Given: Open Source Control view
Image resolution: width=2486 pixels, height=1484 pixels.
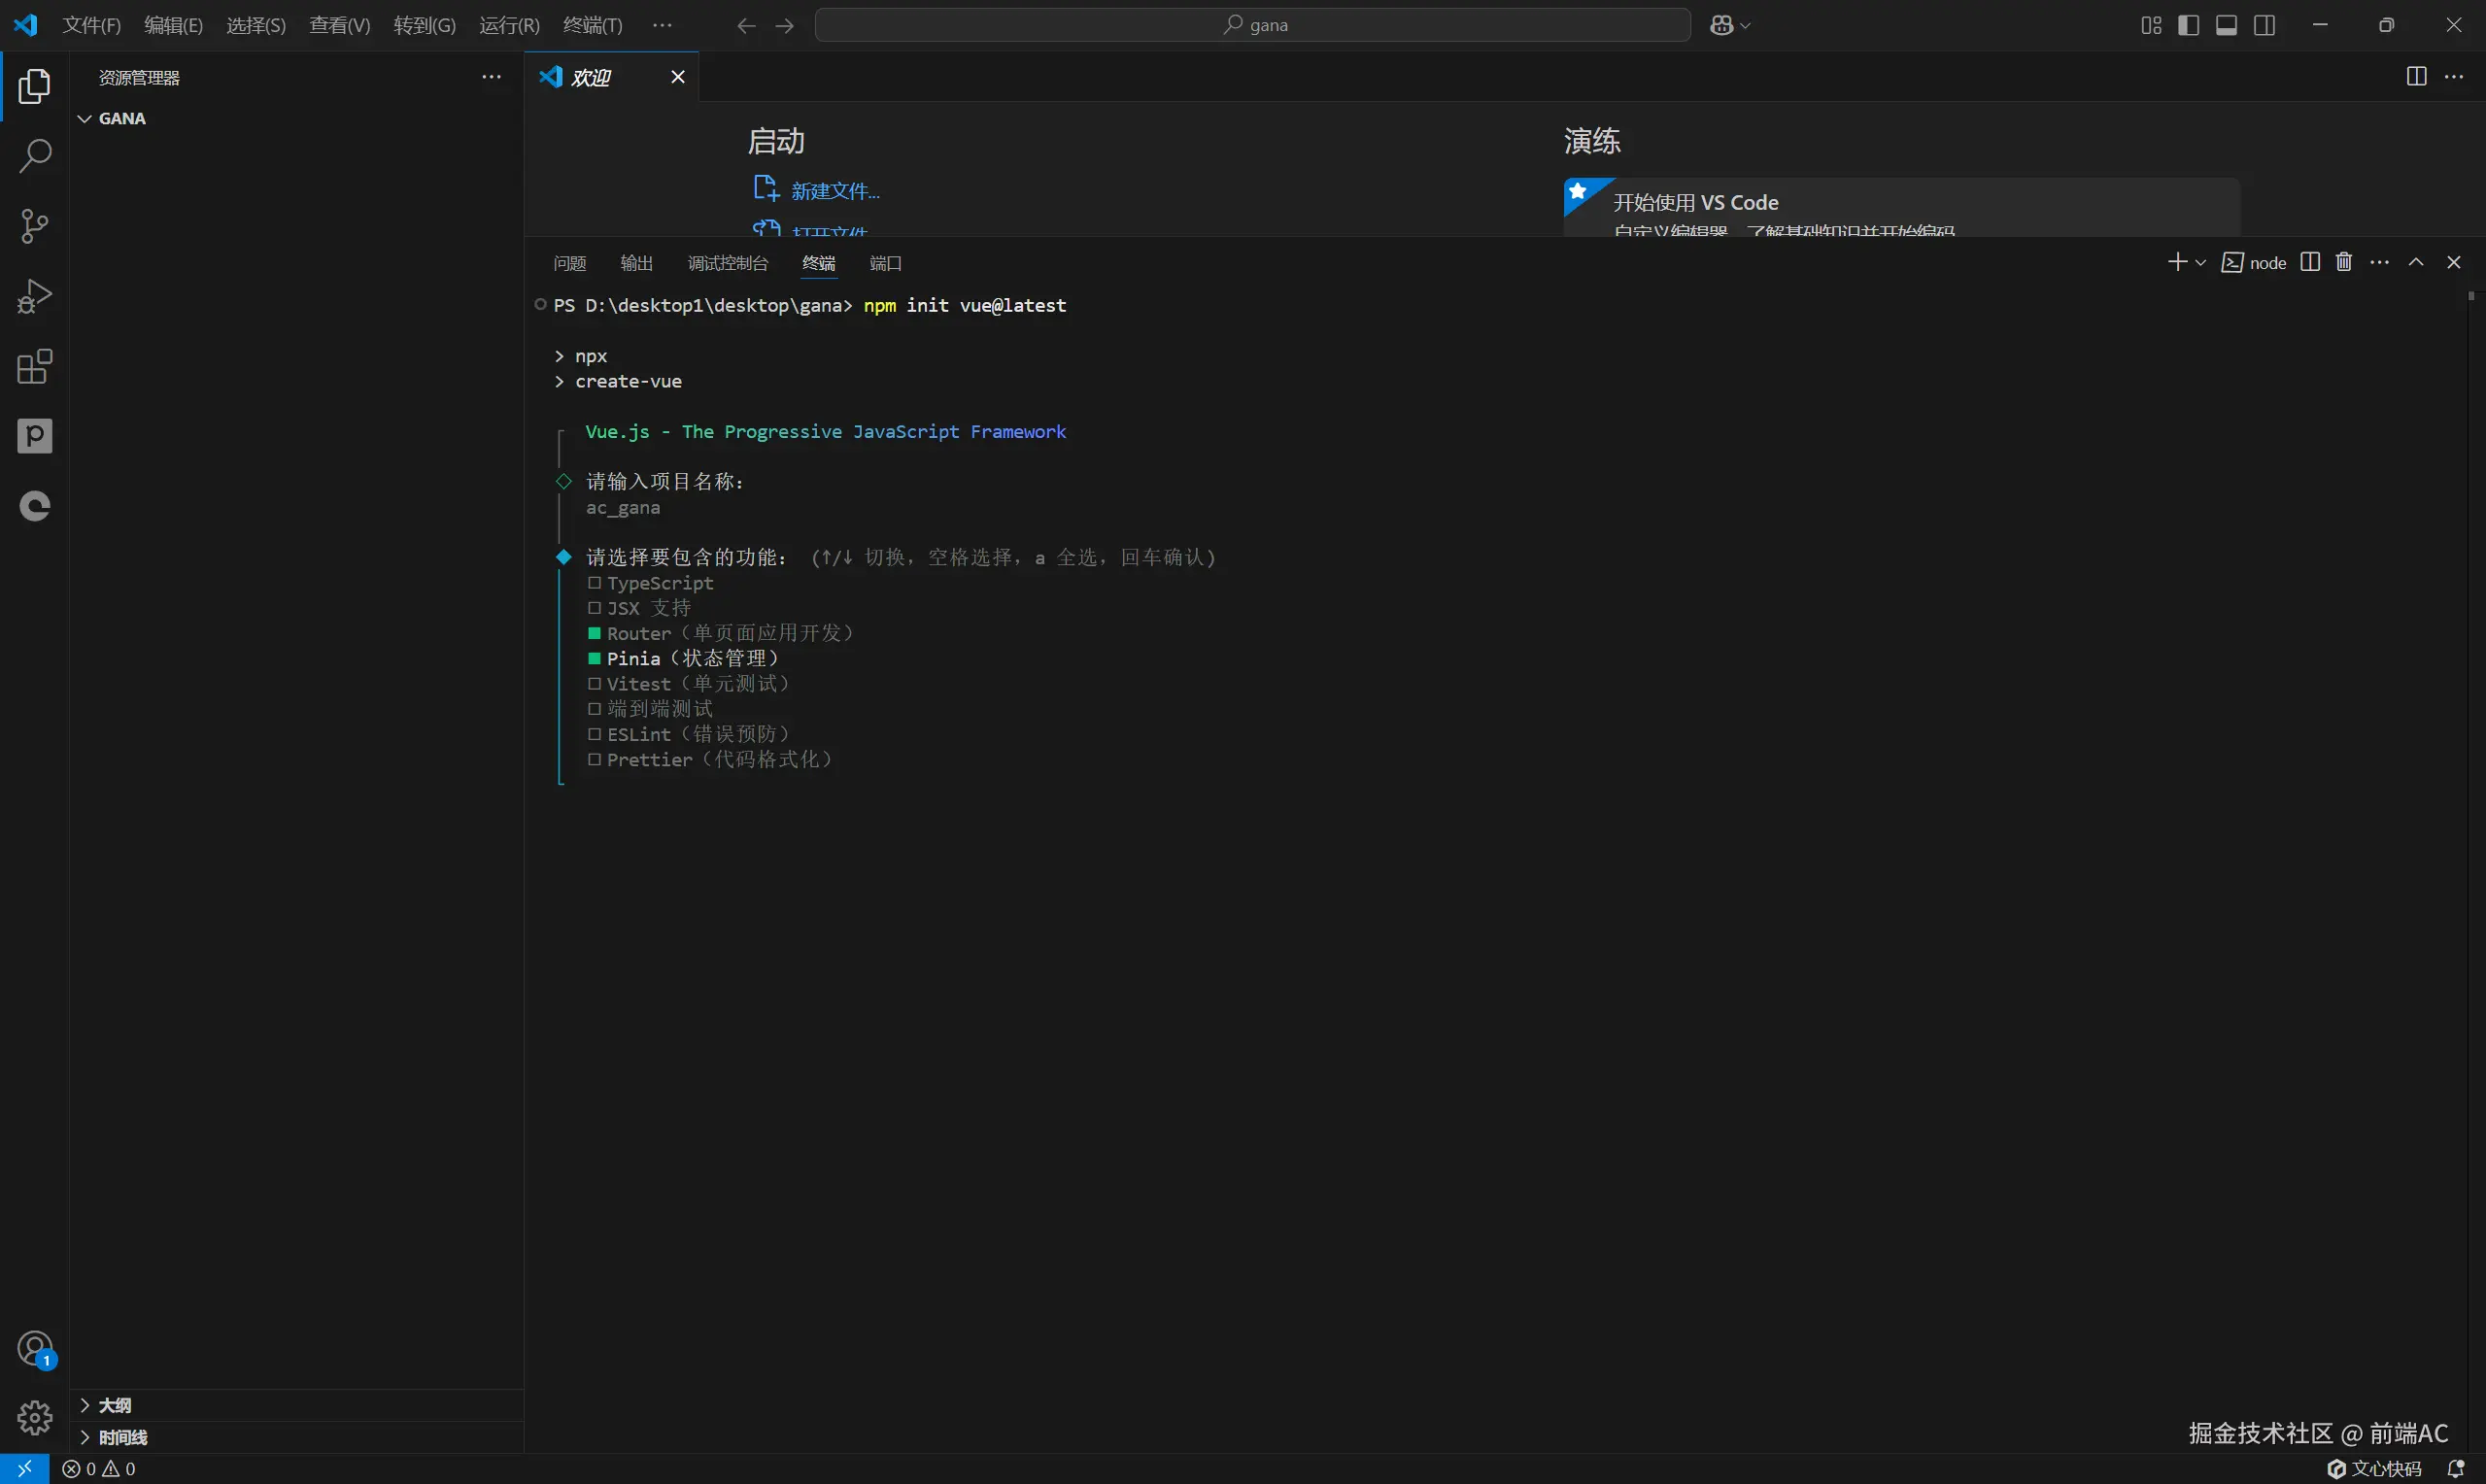Looking at the screenshot, I should (x=35, y=226).
